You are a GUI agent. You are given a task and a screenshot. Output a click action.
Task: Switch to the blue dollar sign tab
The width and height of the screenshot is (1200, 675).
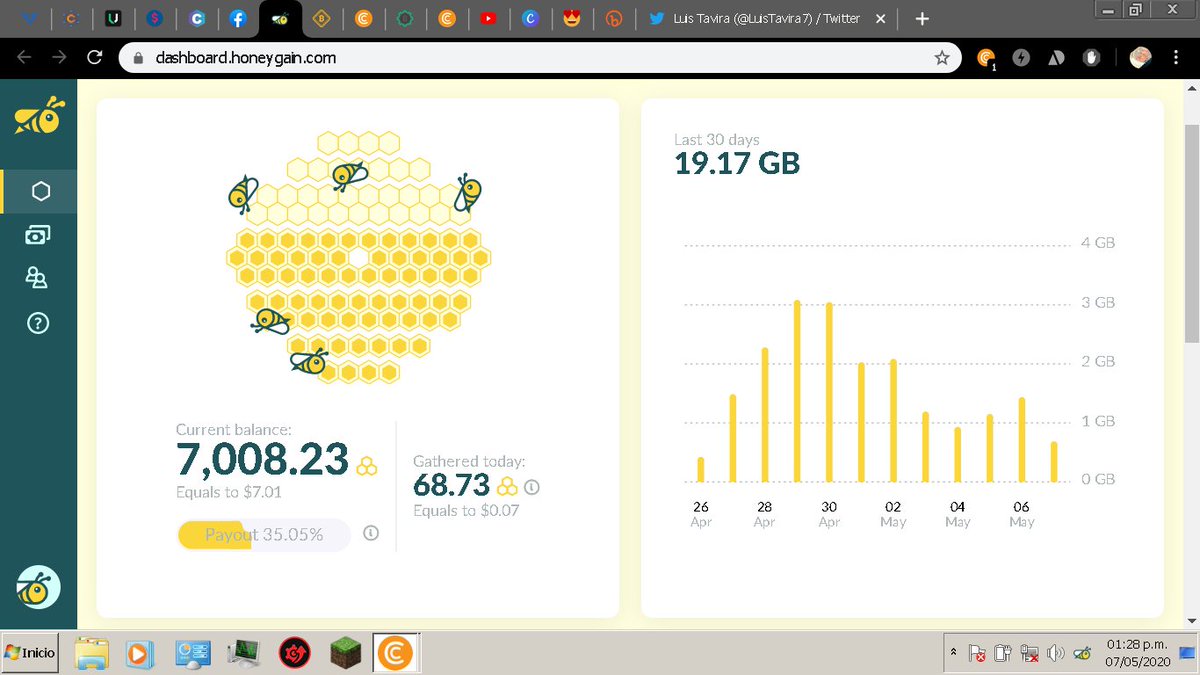(154, 18)
